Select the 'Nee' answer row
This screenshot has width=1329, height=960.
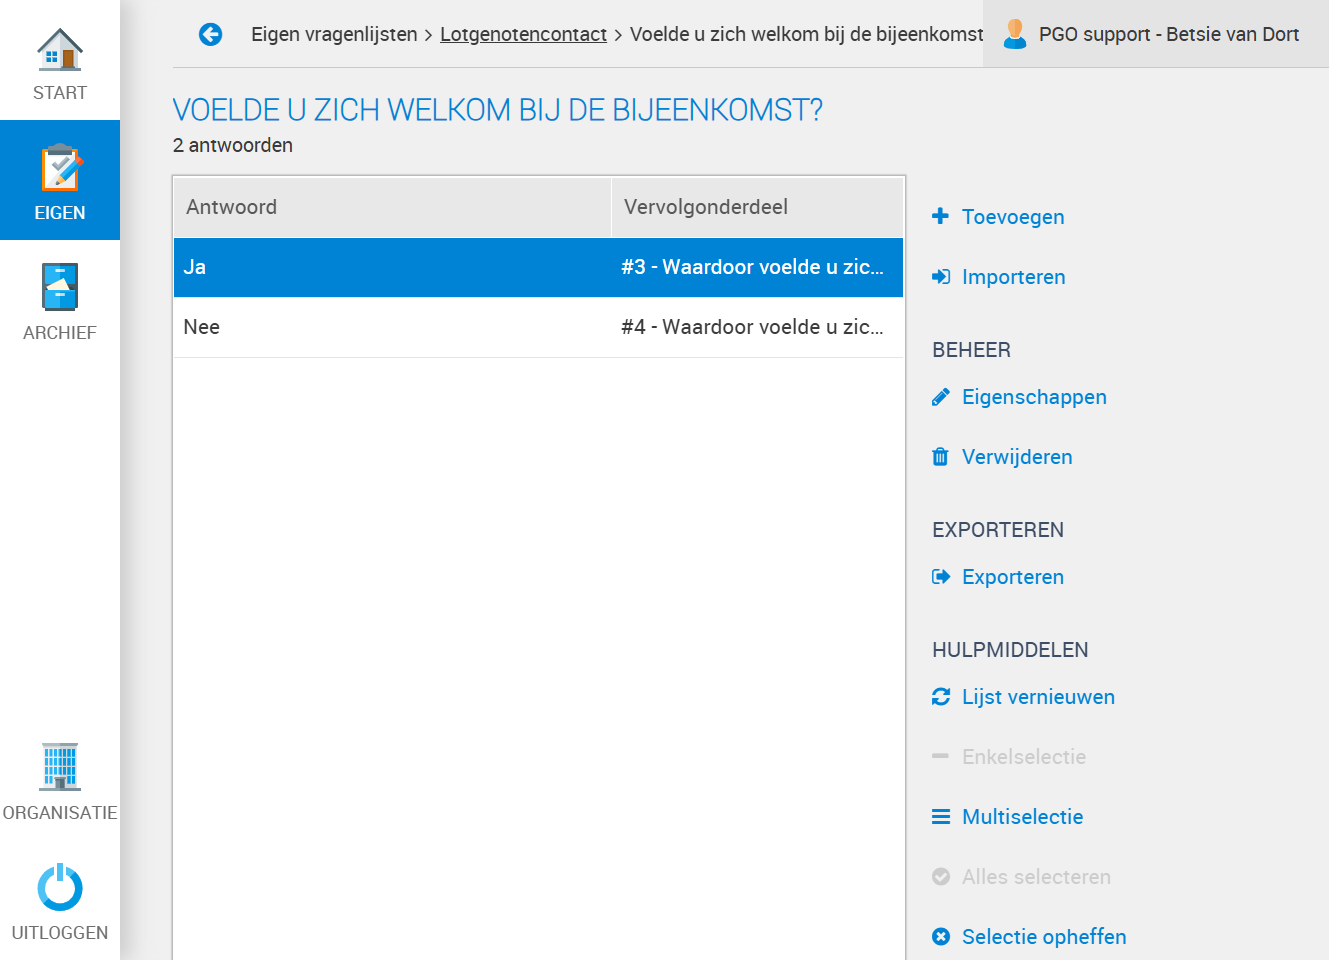[x=538, y=327]
